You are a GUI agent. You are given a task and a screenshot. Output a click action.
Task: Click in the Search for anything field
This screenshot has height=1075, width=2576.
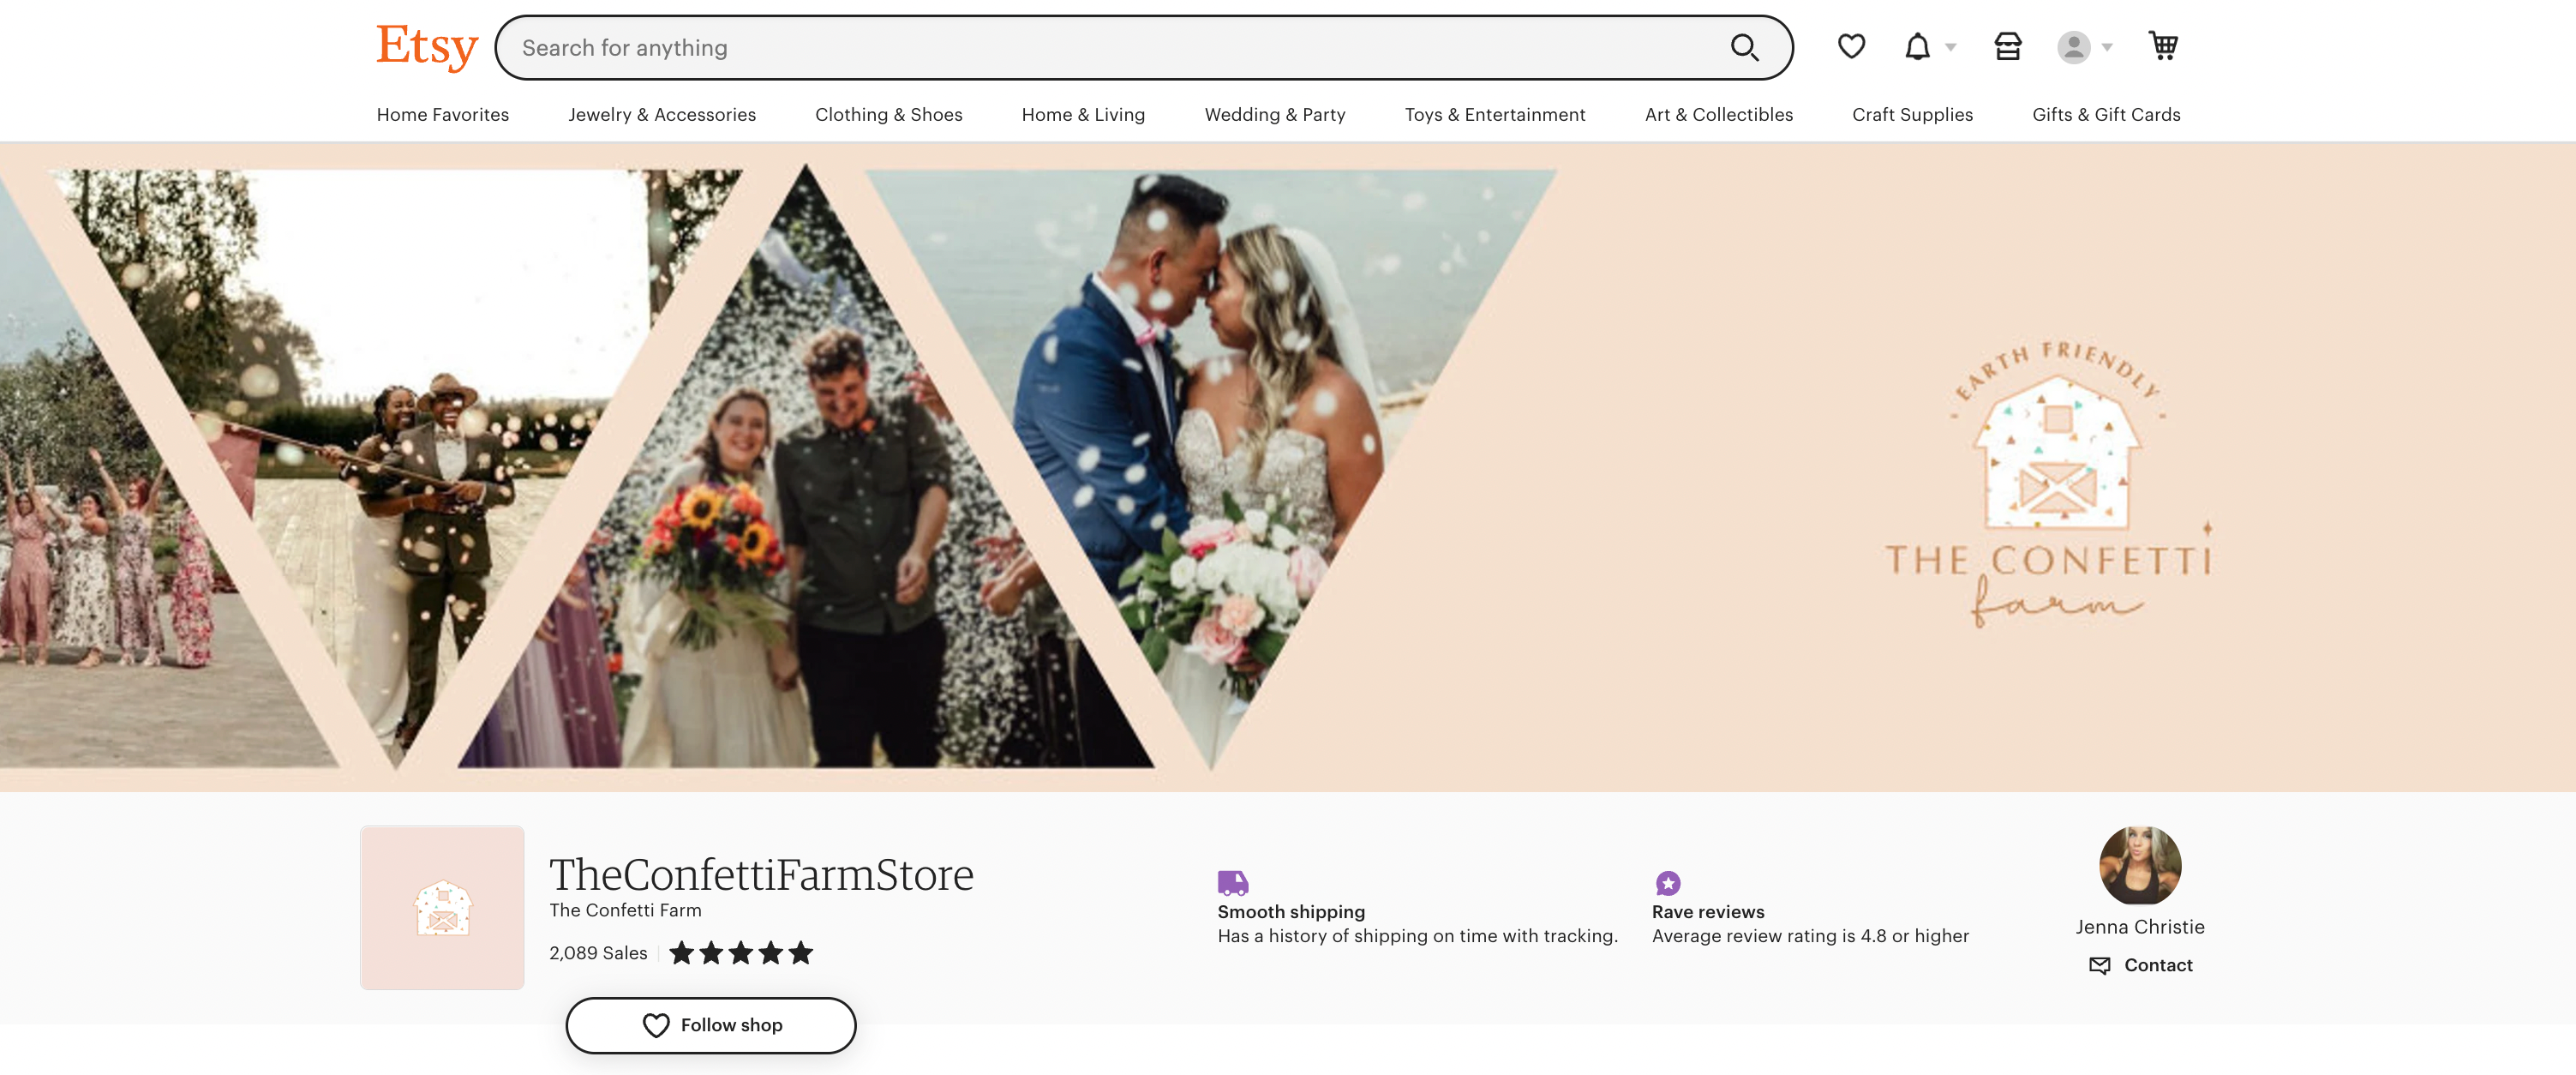pyautogui.click(x=1143, y=47)
